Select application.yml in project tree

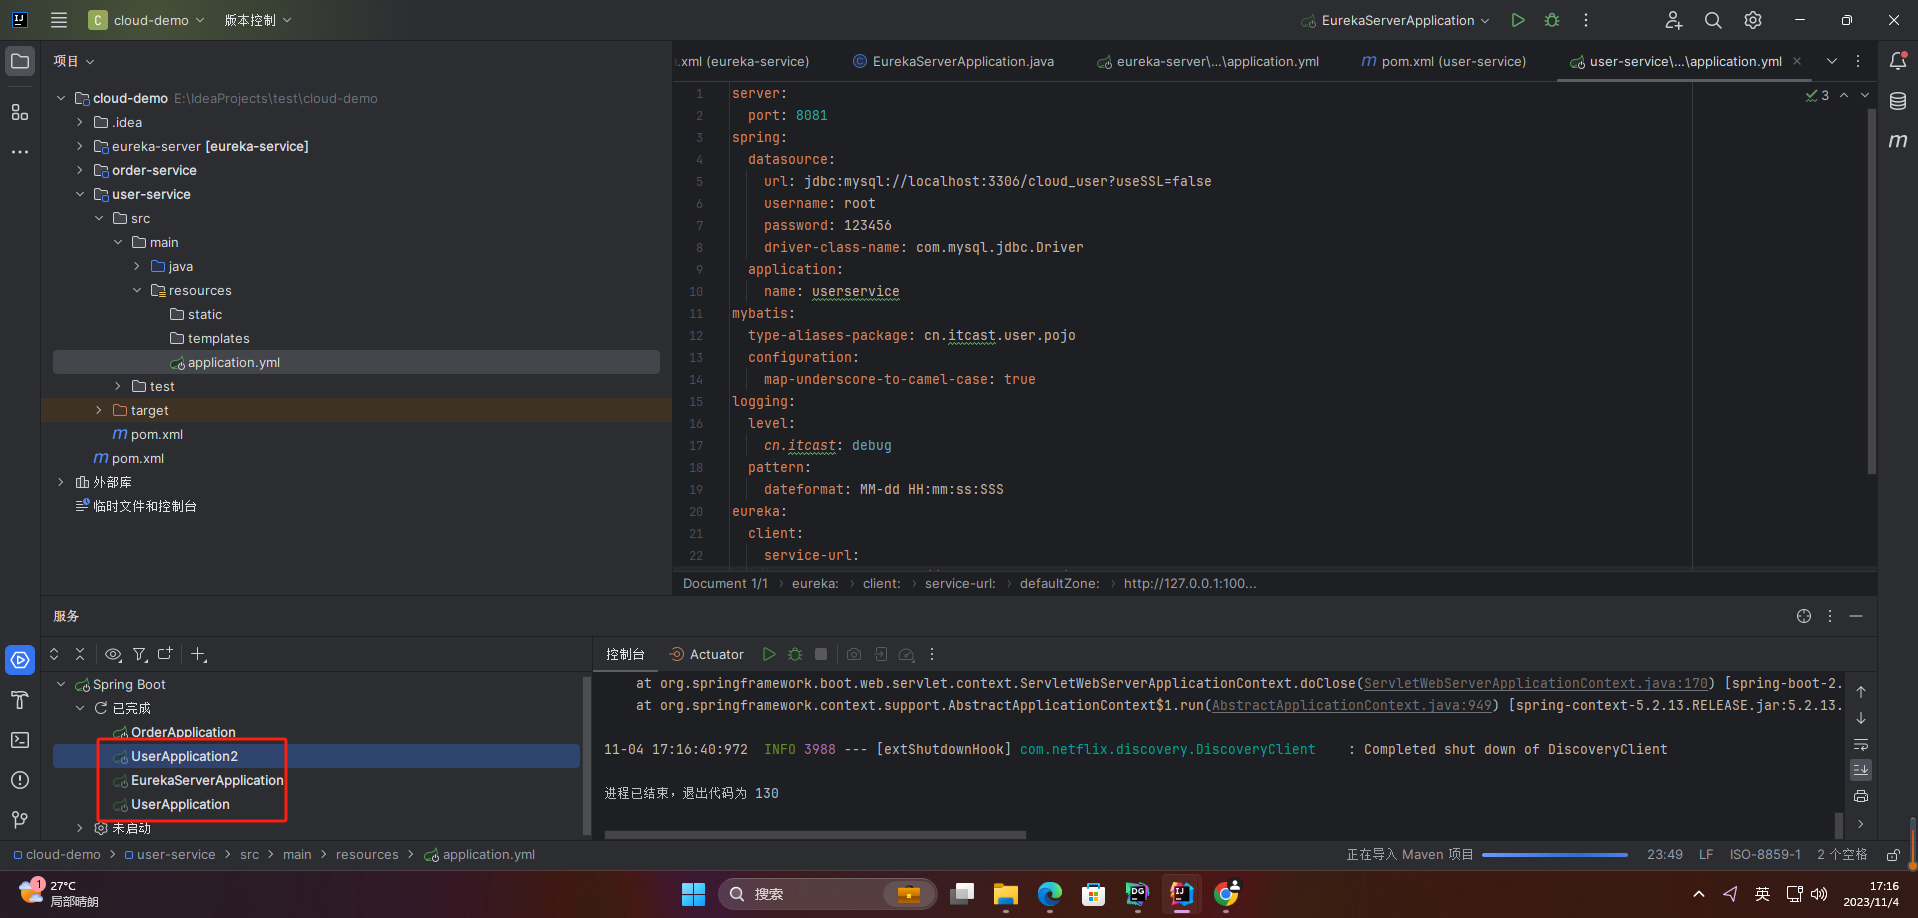tap(356, 362)
